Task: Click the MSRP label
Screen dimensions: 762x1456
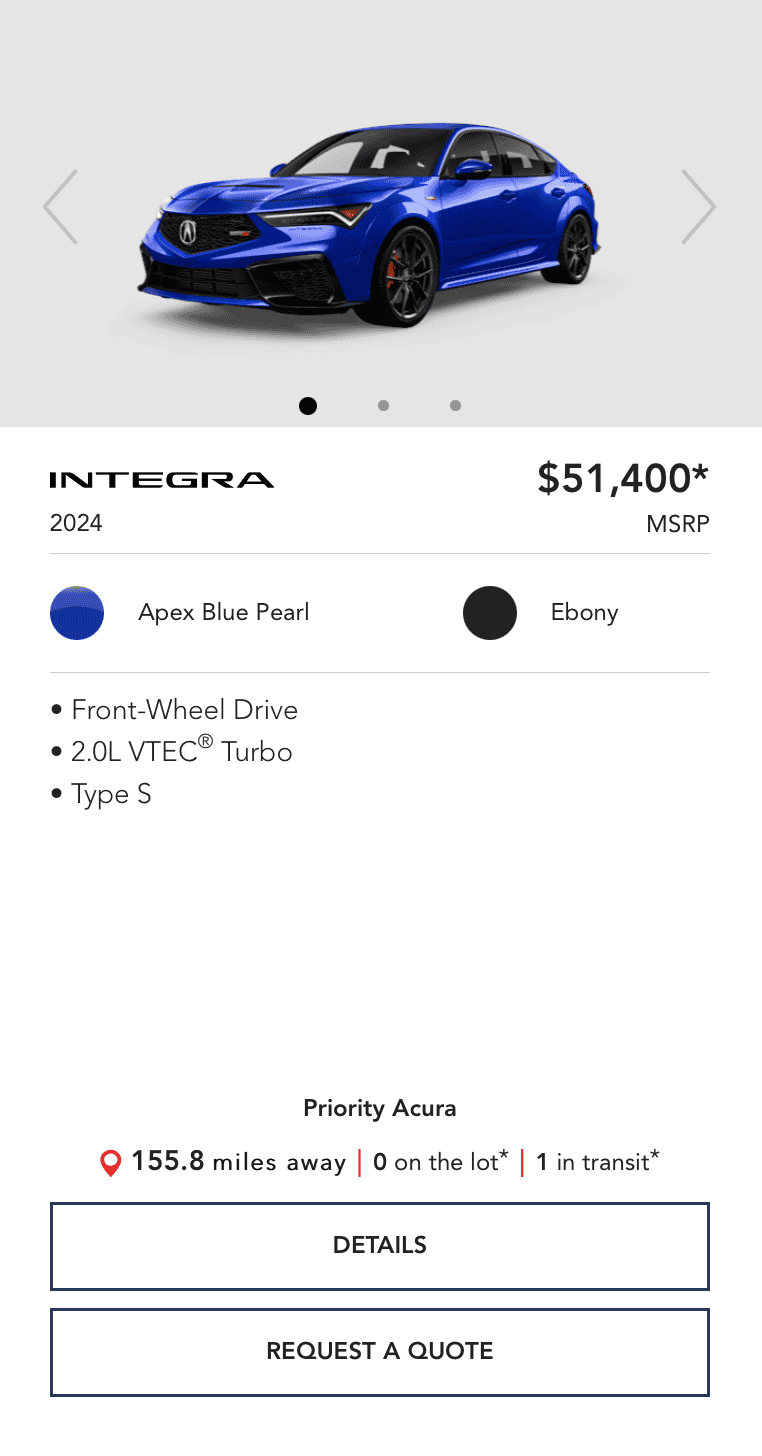Action: pyautogui.click(x=677, y=524)
